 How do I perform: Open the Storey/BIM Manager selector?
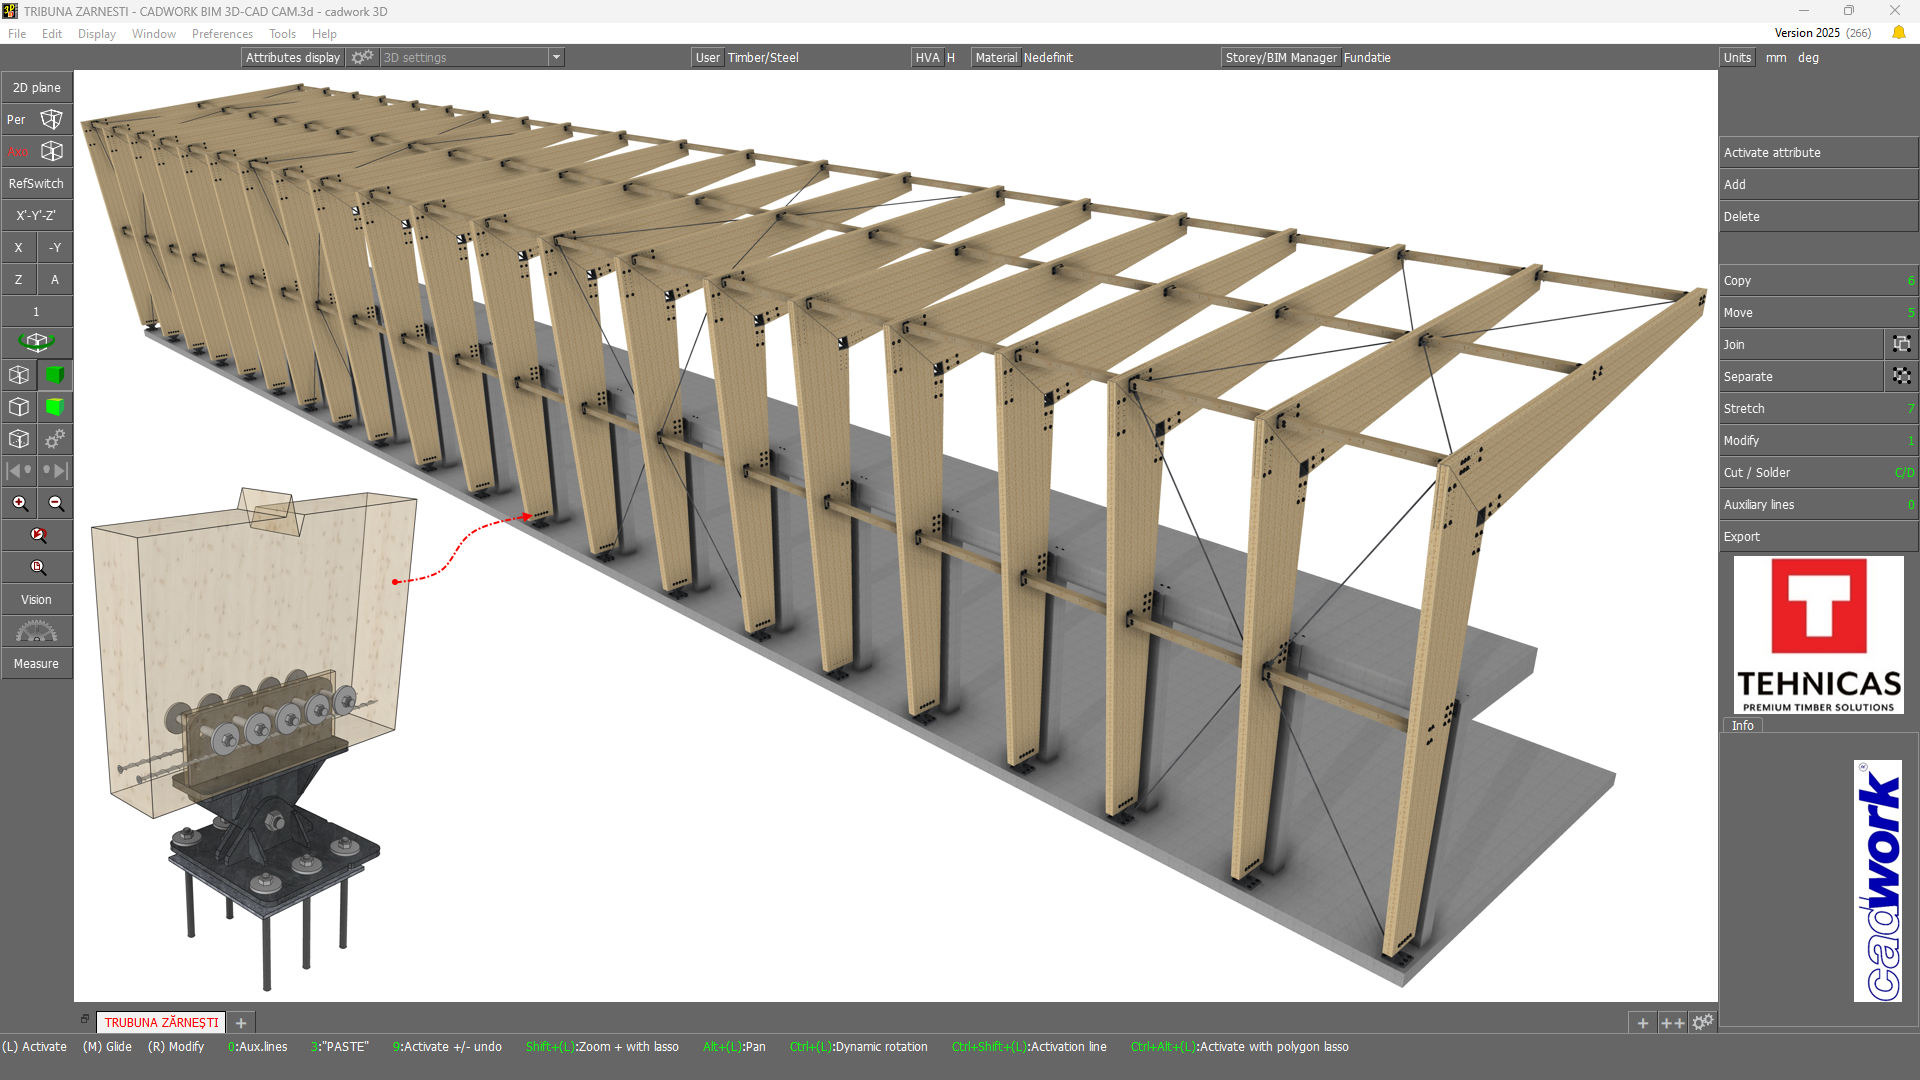coord(1280,58)
